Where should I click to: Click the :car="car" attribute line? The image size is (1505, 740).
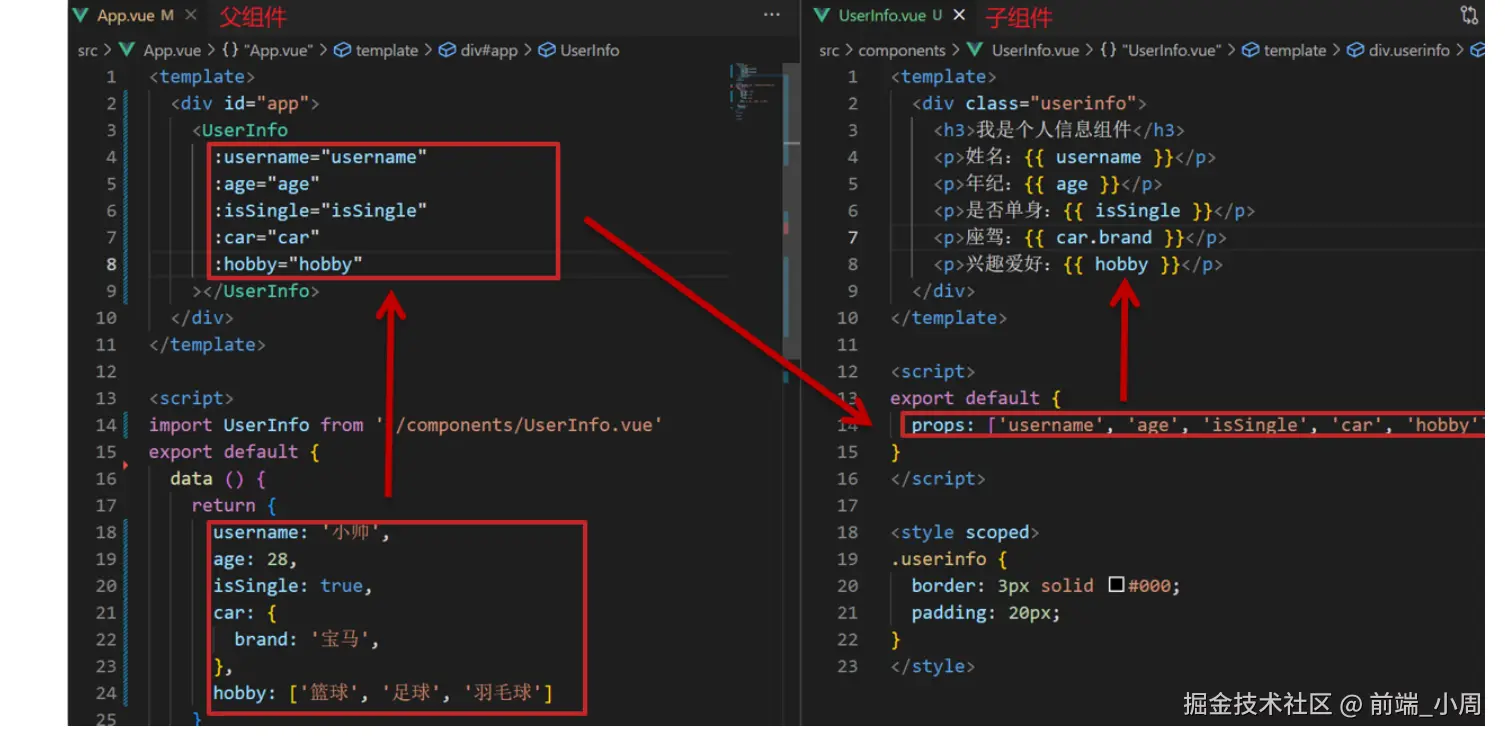[266, 237]
